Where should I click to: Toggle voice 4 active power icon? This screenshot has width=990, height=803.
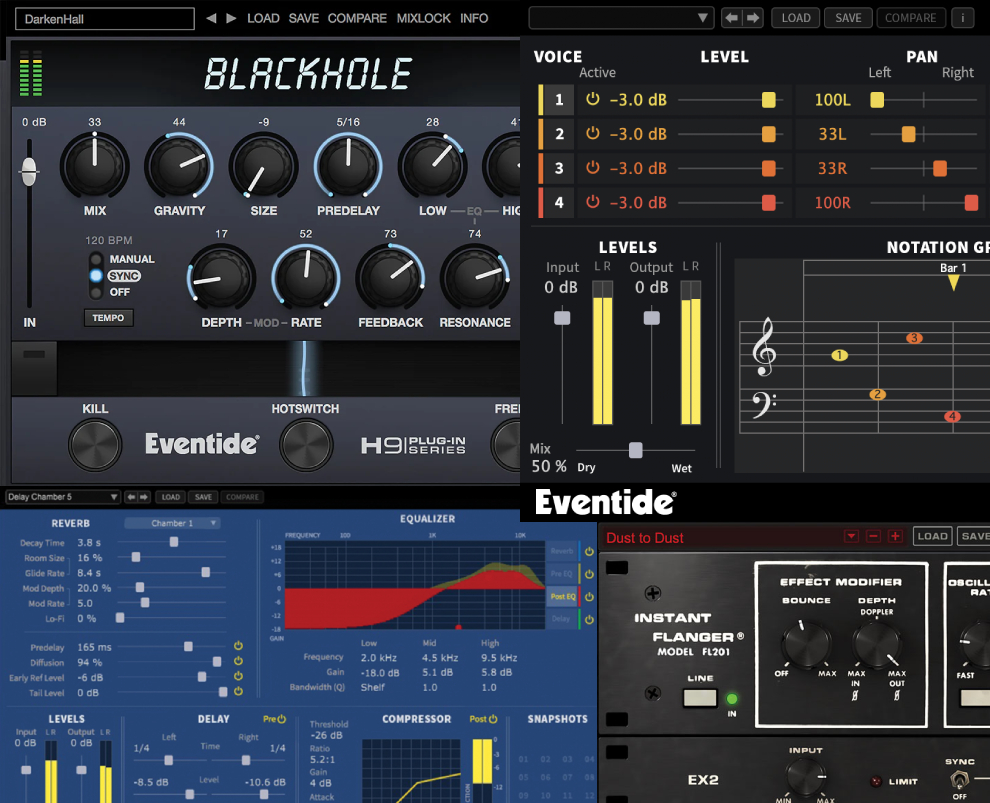pos(592,201)
